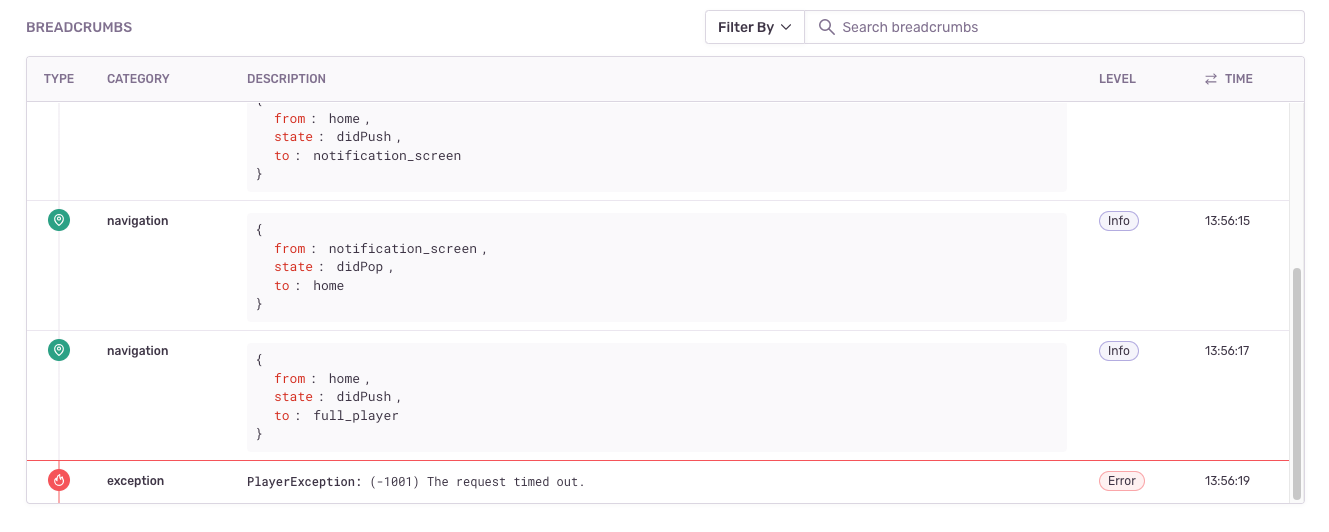Click the TYPE column header
Image resolution: width=1329 pixels, height=532 pixels.
tap(59, 79)
